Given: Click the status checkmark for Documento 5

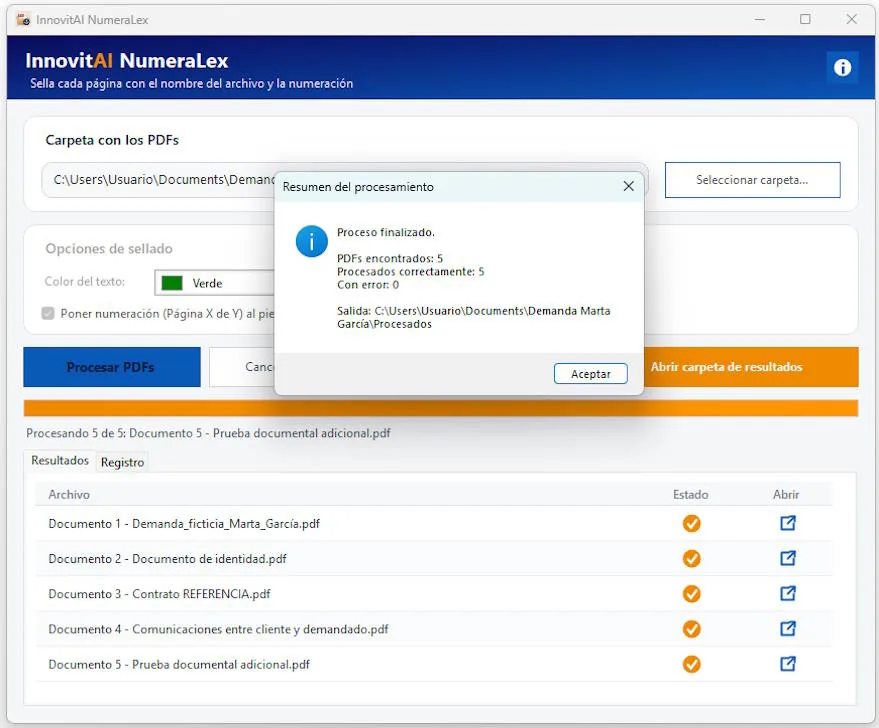Looking at the screenshot, I should 691,664.
